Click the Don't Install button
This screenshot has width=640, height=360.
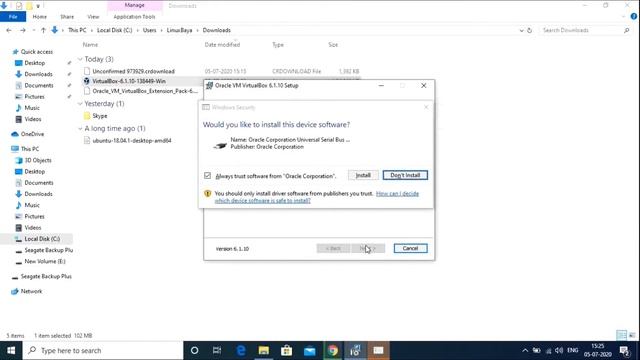[405, 175]
